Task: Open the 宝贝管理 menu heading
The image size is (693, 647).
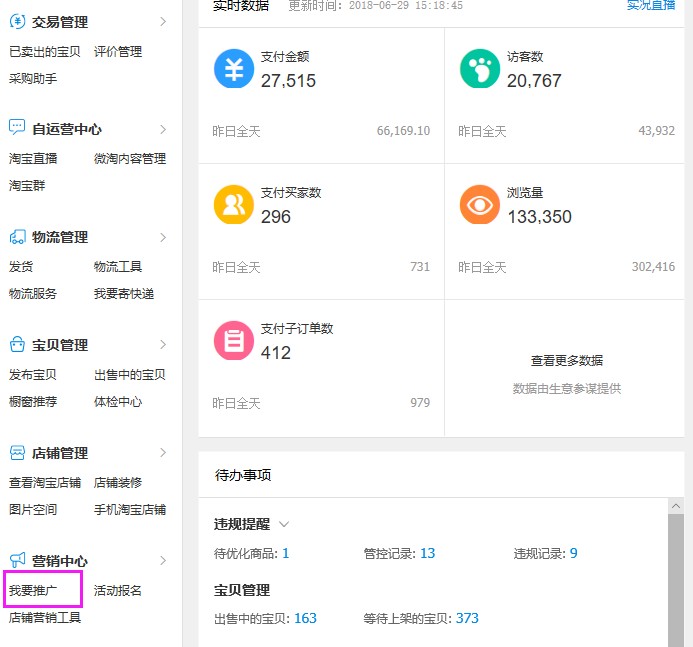Action: [60, 345]
